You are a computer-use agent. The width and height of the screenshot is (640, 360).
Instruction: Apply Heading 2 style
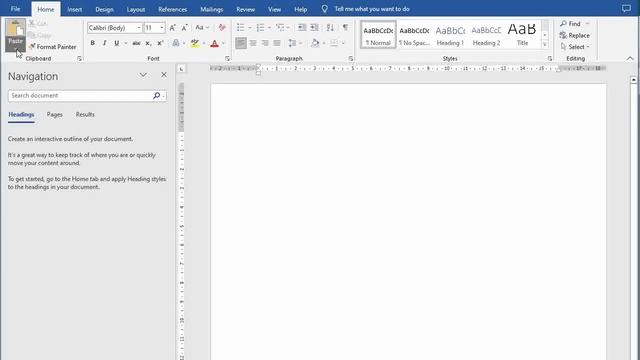(x=486, y=35)
